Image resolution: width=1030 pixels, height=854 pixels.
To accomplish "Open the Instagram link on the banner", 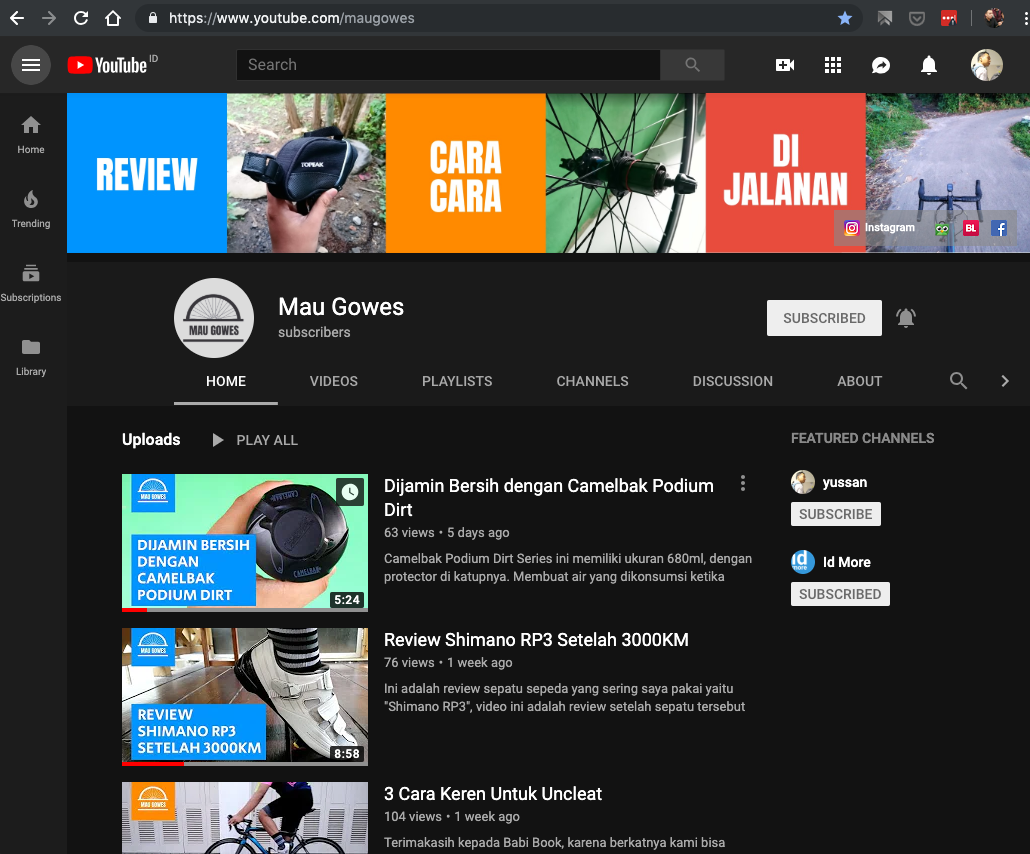I will (x=880, y=228).
